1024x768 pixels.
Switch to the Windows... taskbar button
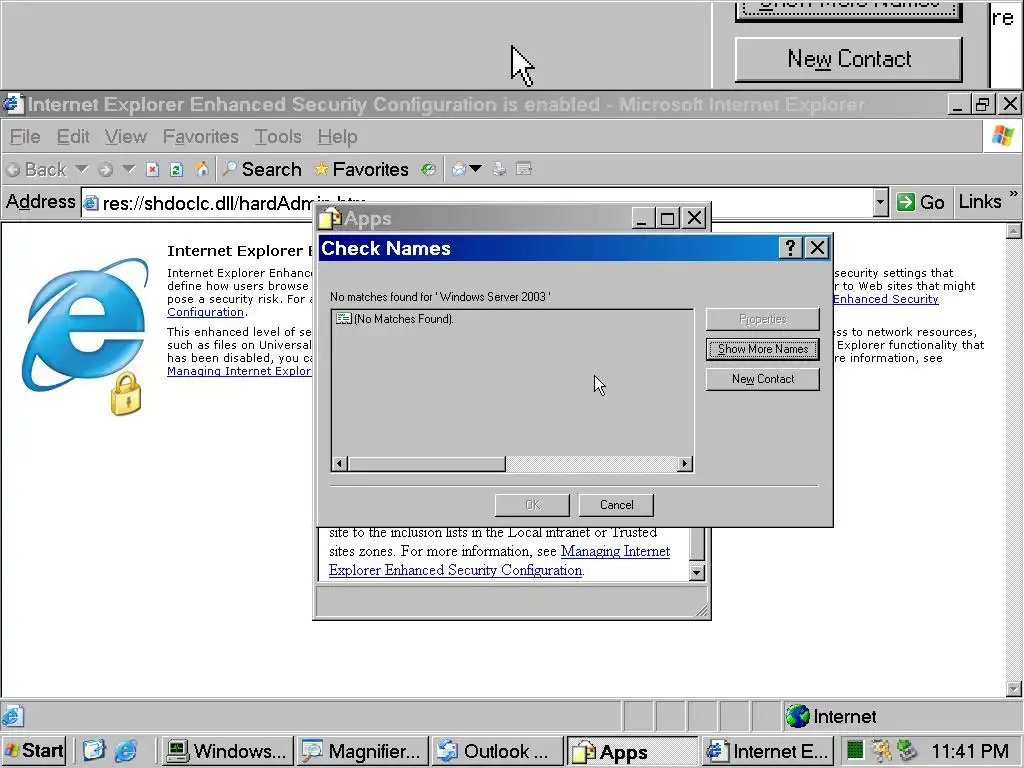pyautogui.click(x=226, y=752)
